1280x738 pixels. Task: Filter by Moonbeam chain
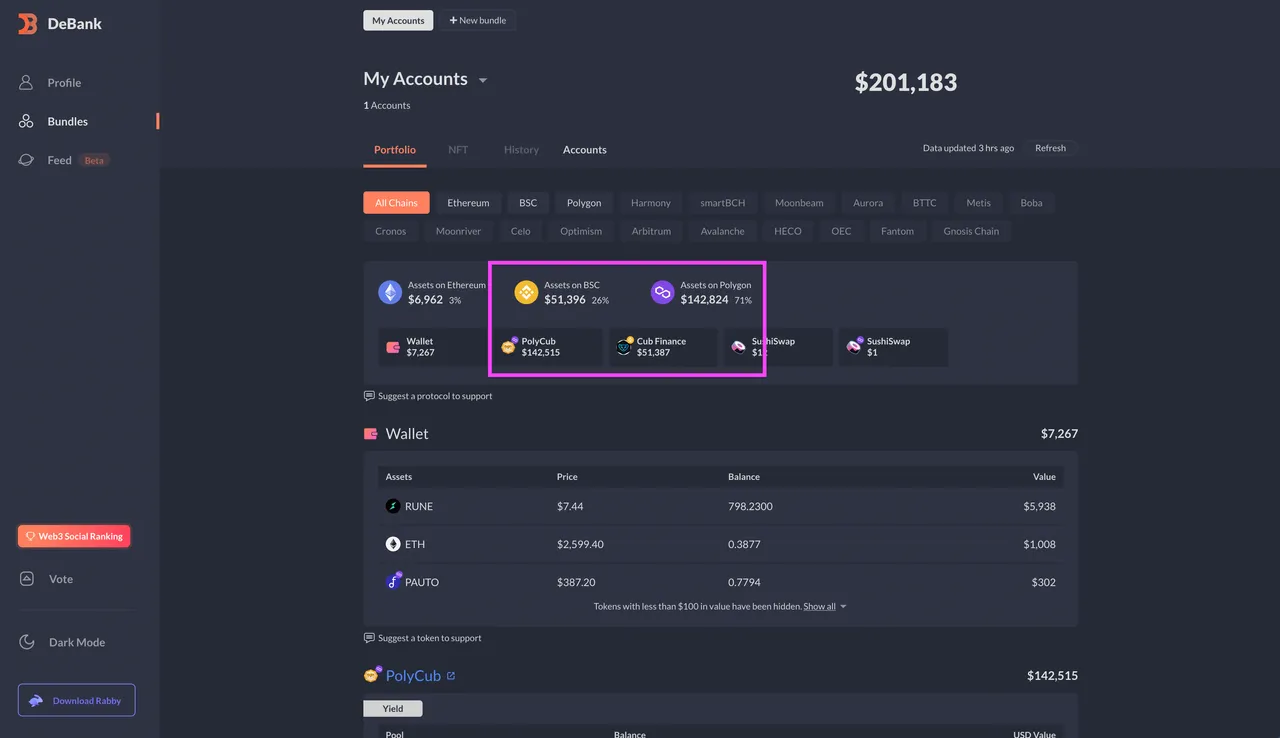(799, 203)
